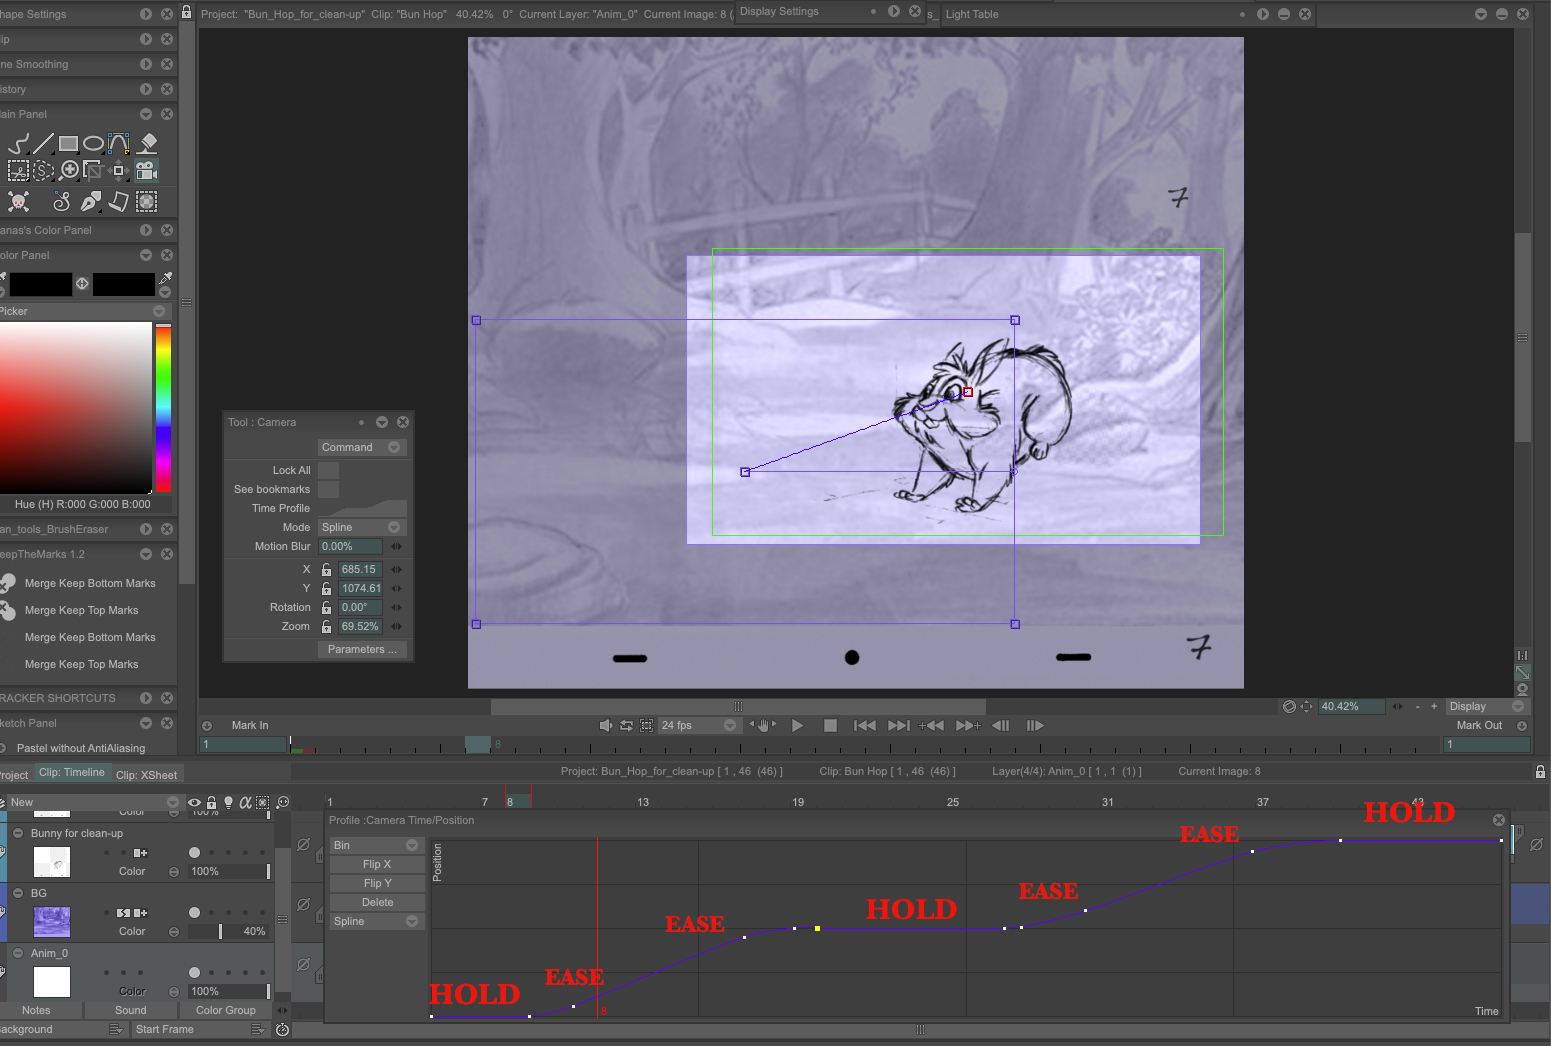Viewport: 1551px width, 1046px height.
Task: Switch to the Clip: XSheet tab
Action: [146, 775]
